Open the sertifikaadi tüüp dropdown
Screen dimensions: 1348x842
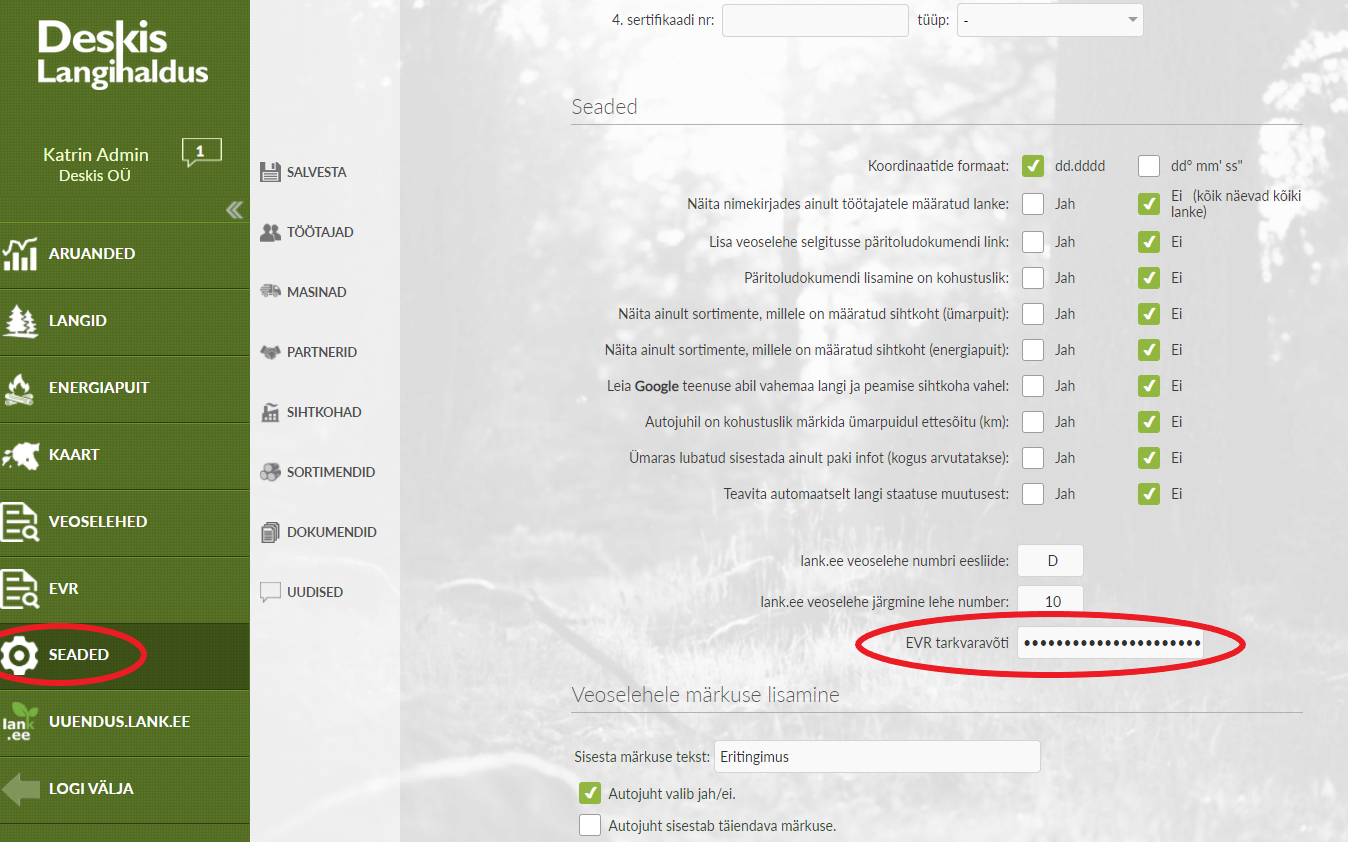[x=1050, y=20]
